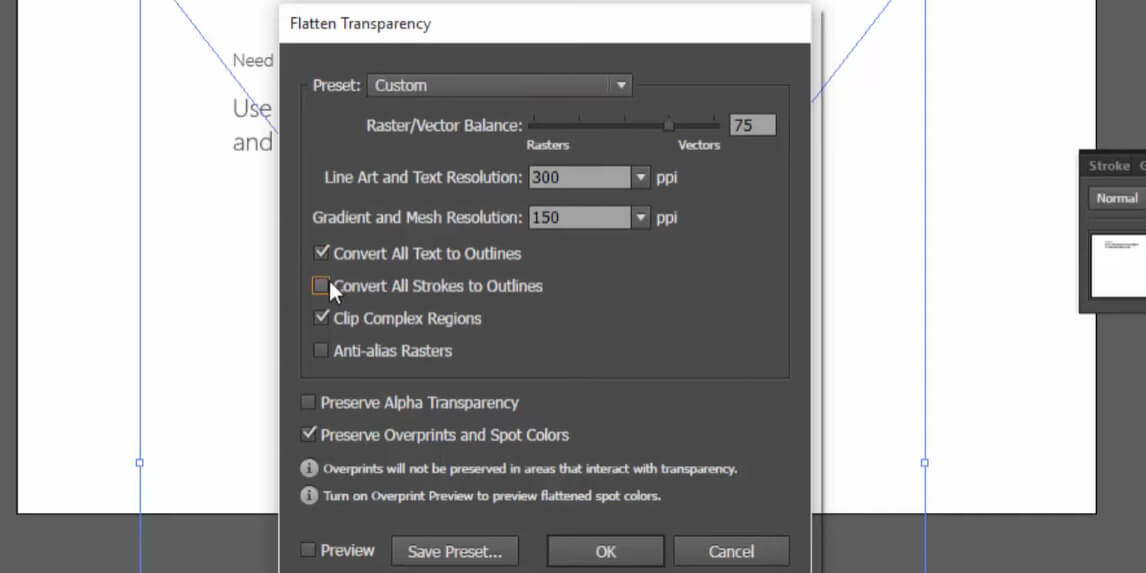
Task: Dismiss dialog with Cancel button
Action: pyautogui.click(x=731, y=552)
